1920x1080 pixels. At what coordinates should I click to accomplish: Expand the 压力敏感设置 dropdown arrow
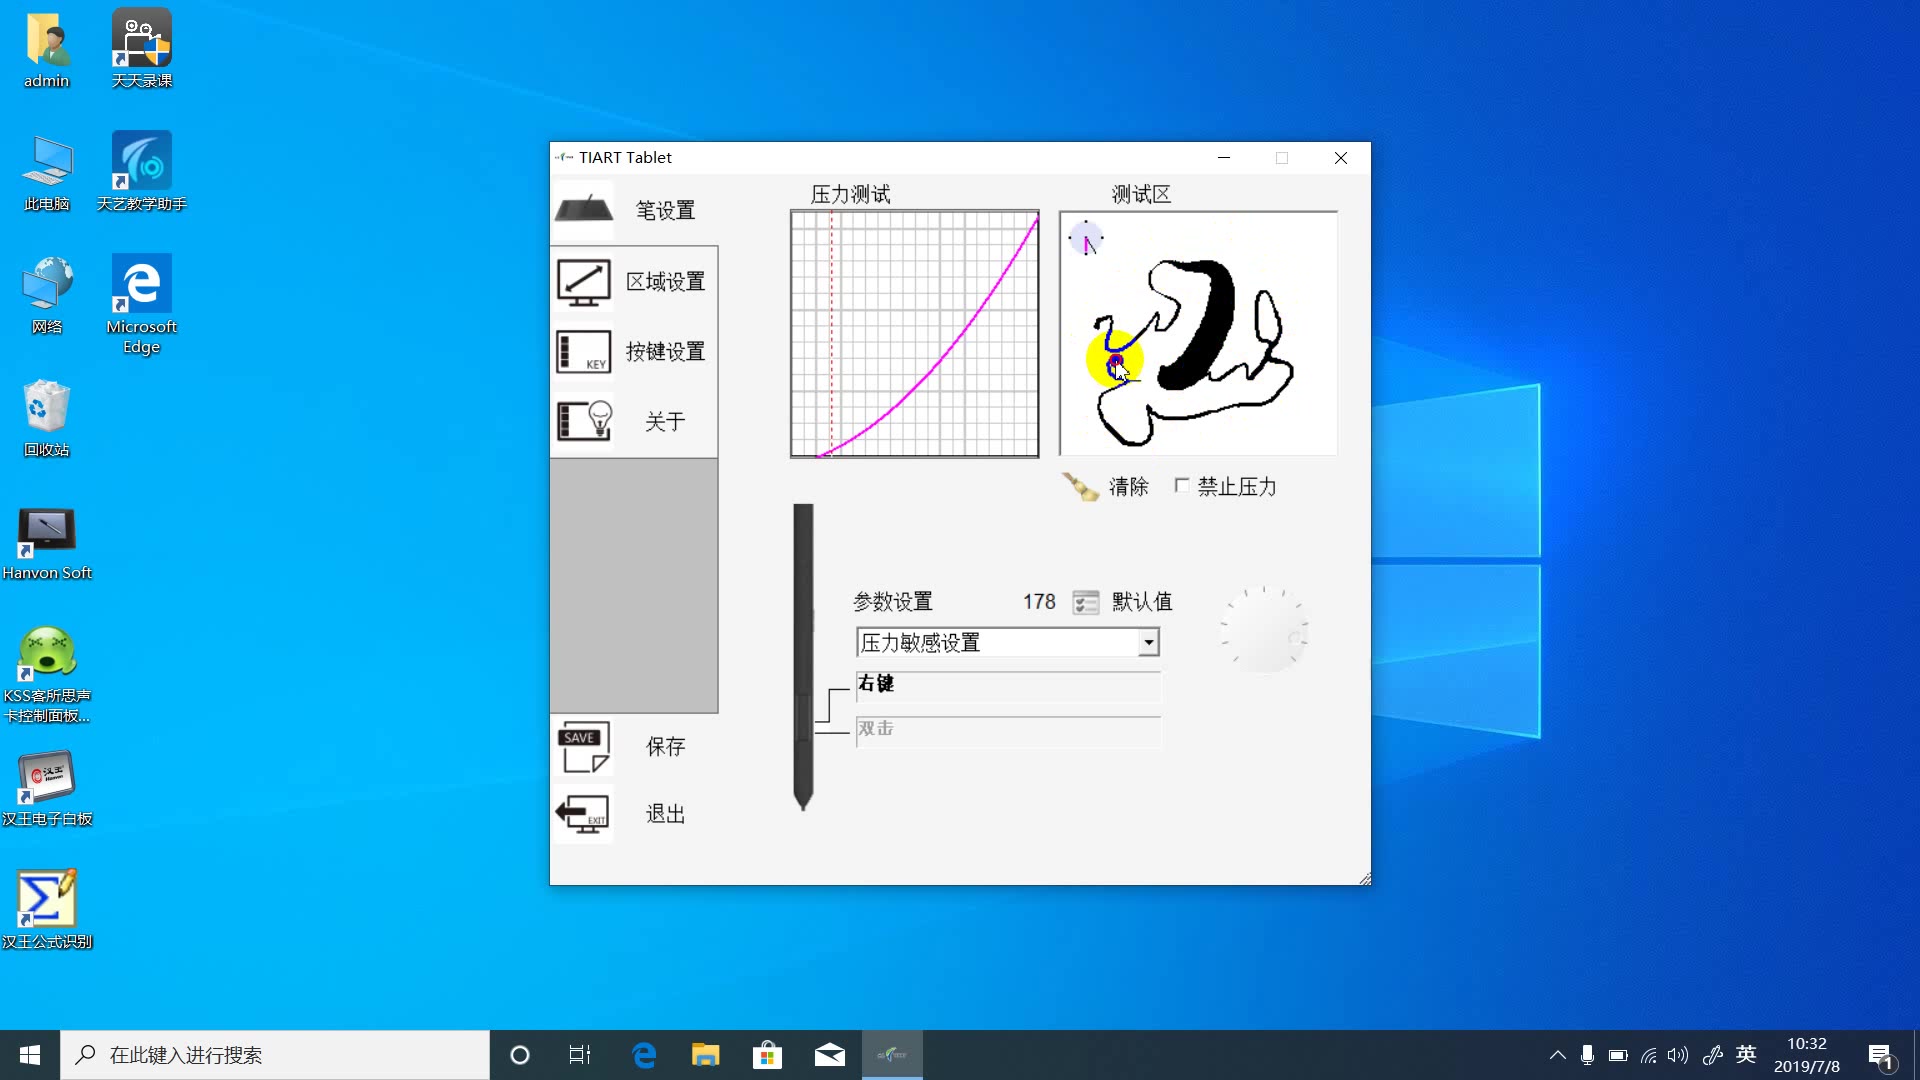pyautogui.click(x=1149, y=643)
